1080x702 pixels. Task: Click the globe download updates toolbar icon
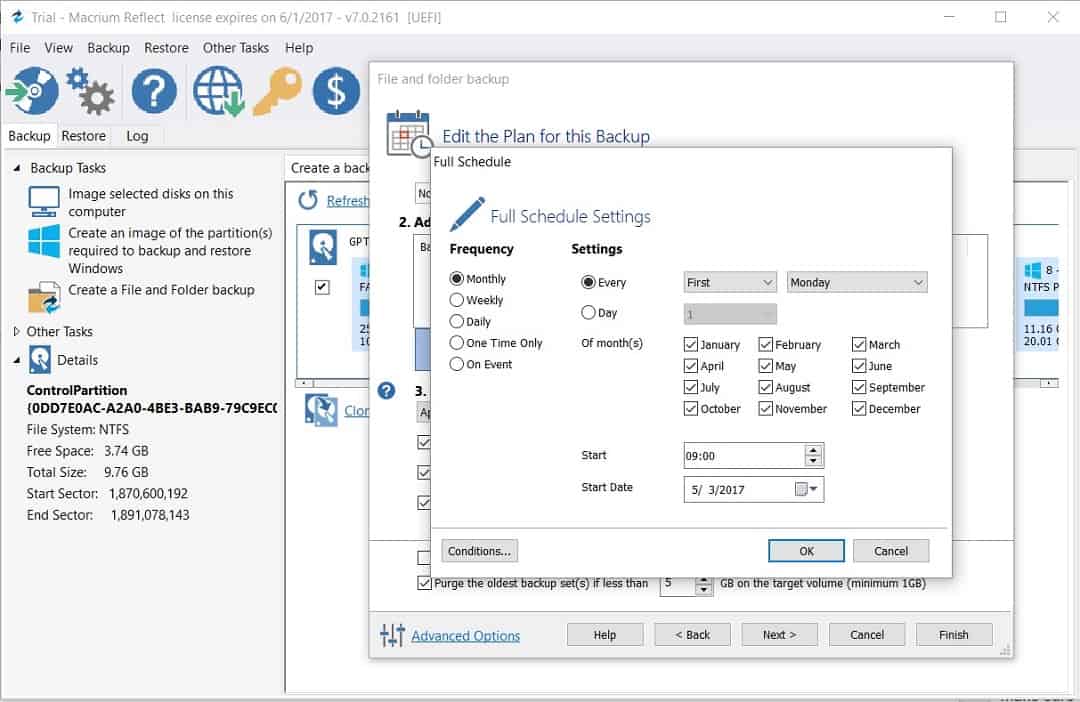[x=218, y=91]
